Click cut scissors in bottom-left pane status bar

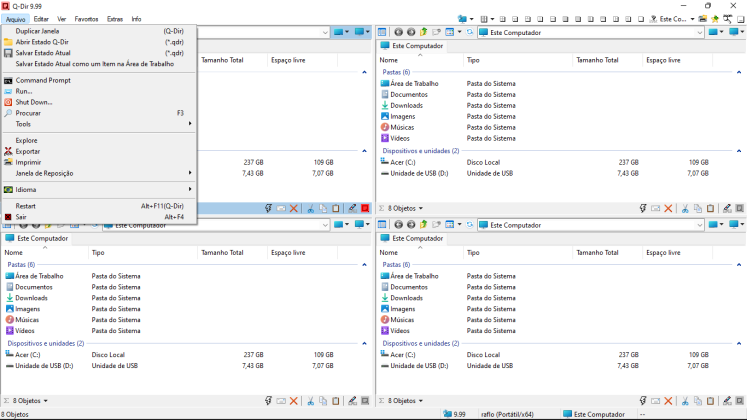tap(310, 401)
